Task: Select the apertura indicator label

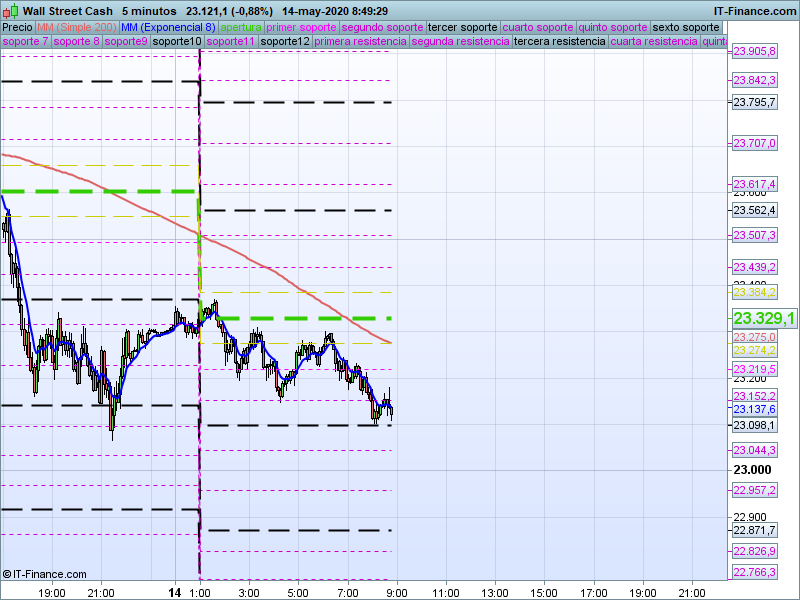Action: 241,28
